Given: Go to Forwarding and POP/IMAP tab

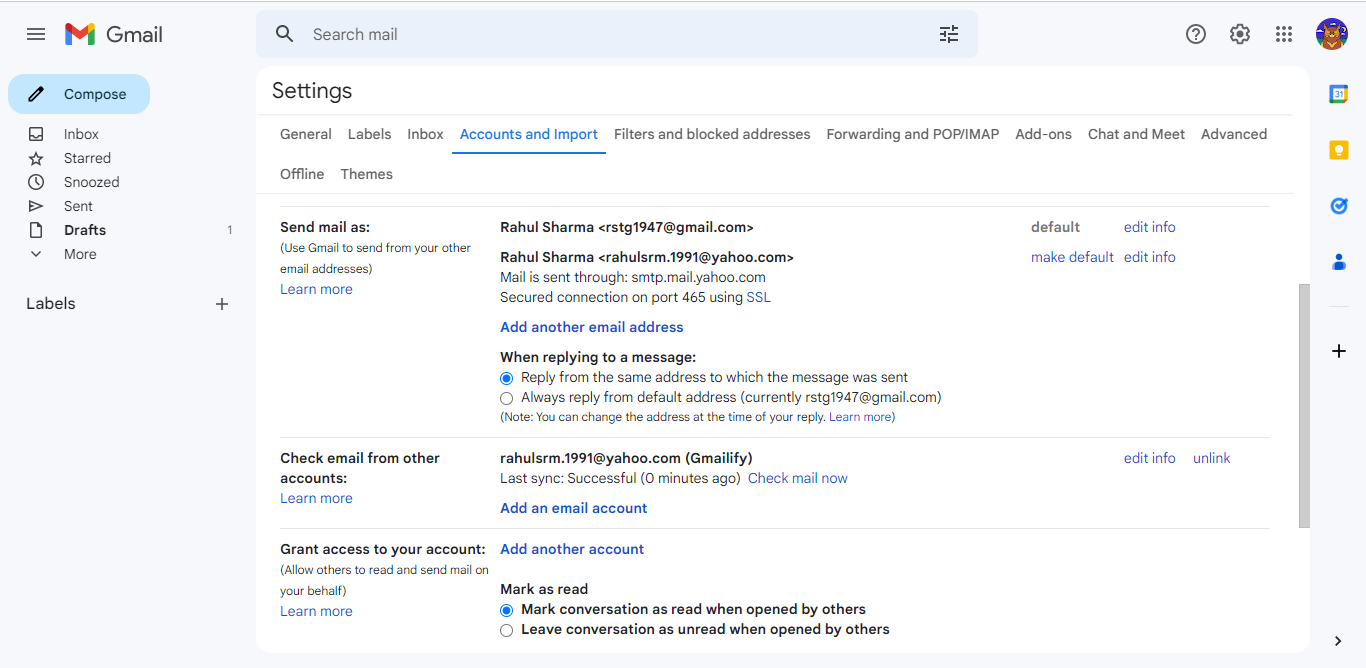Looking at the screenshot, I should 913,134.
